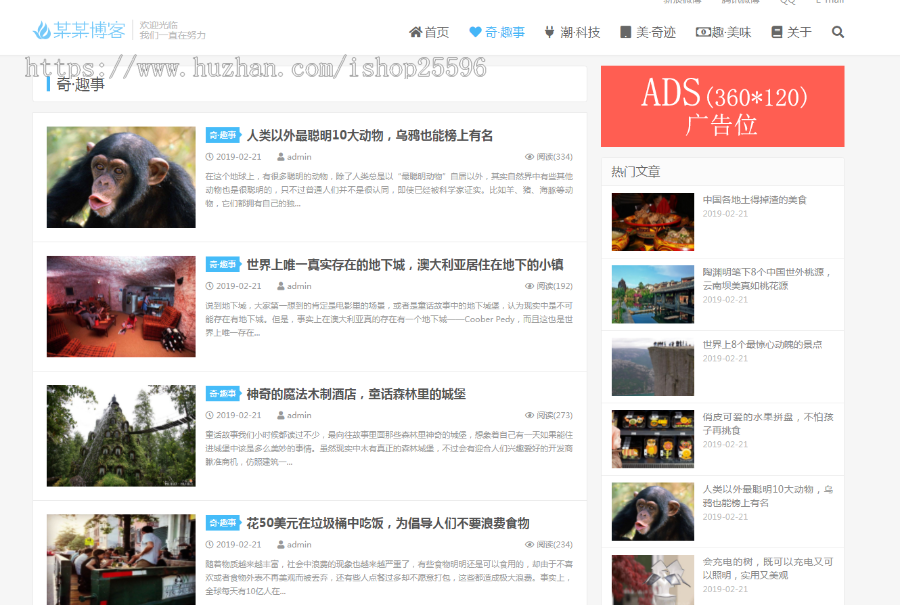Open article 神奇的魔法木制酒店 title
Screen dimensions: 900x605
(x=356, y=394)
